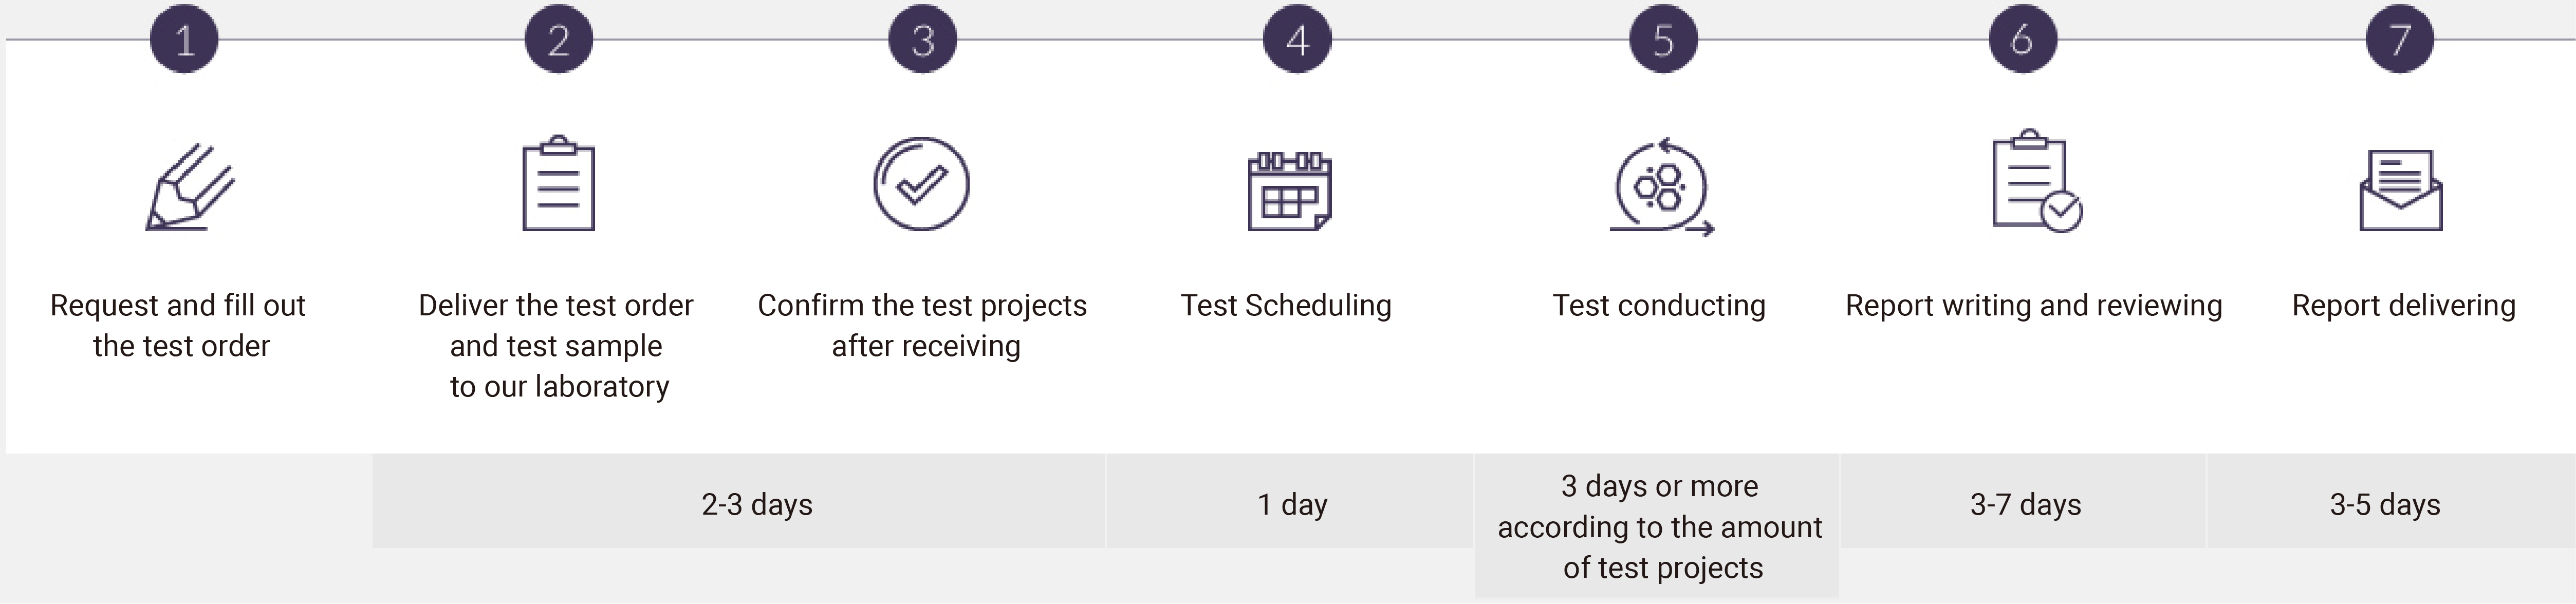Select the circled checkmark confirm icon

(x=921, y=184)
